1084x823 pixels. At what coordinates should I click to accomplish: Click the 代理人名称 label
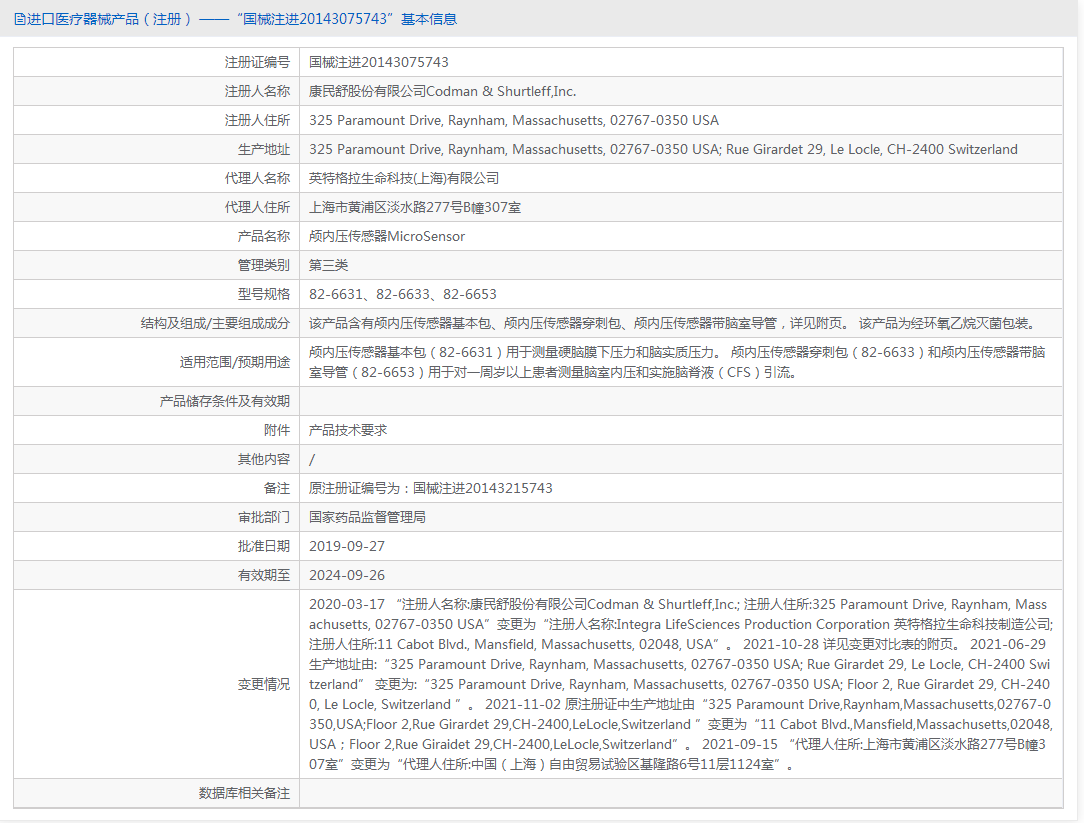[257, 178]
